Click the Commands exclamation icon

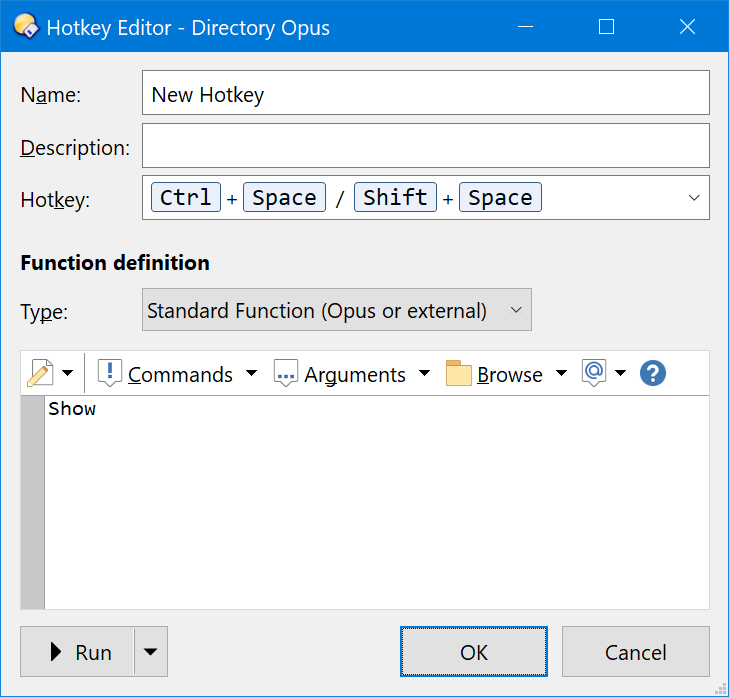pos(110,373)
